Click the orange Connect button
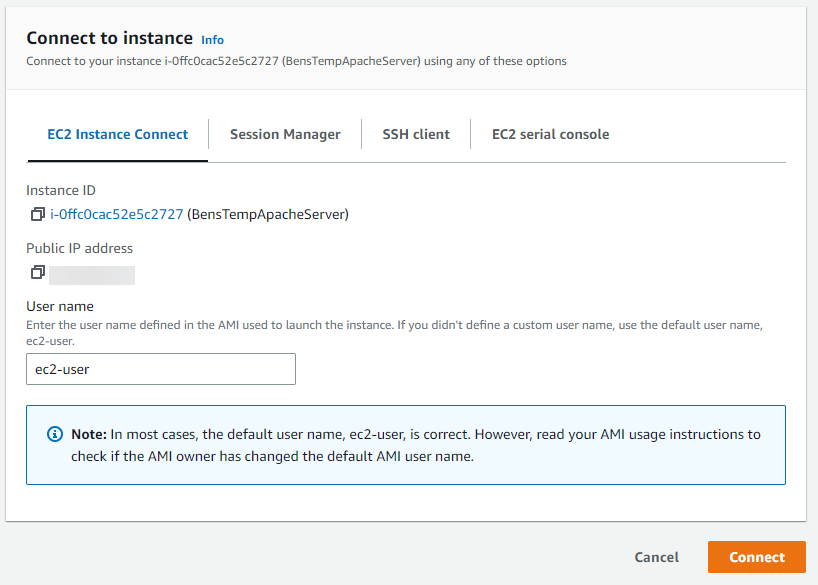 [756, 557]
